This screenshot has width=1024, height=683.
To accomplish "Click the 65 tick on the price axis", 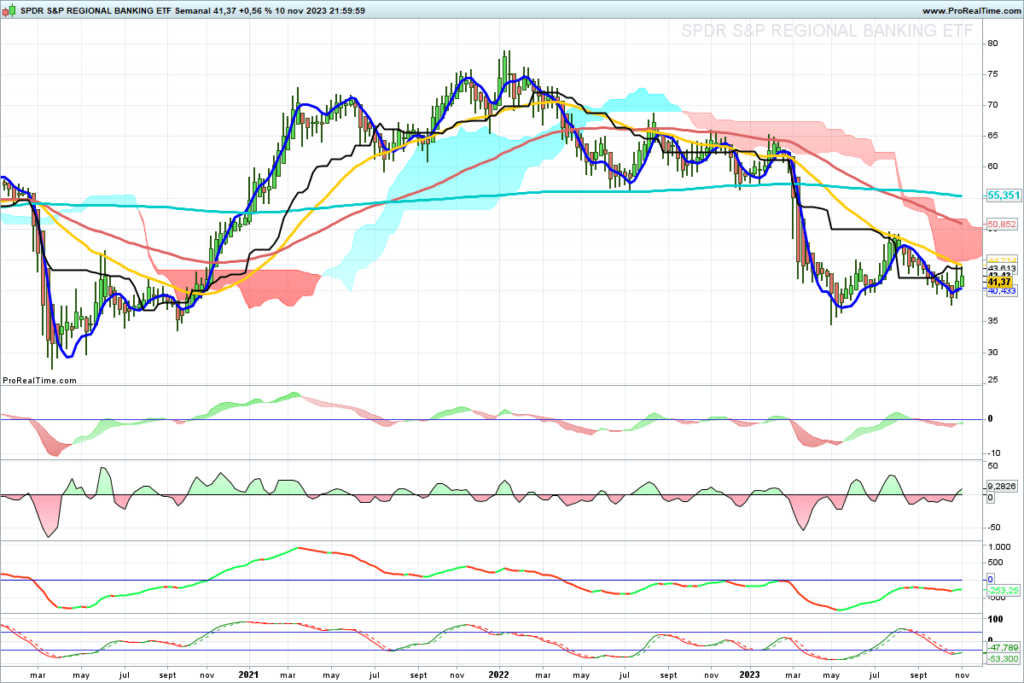I will 993,136.
